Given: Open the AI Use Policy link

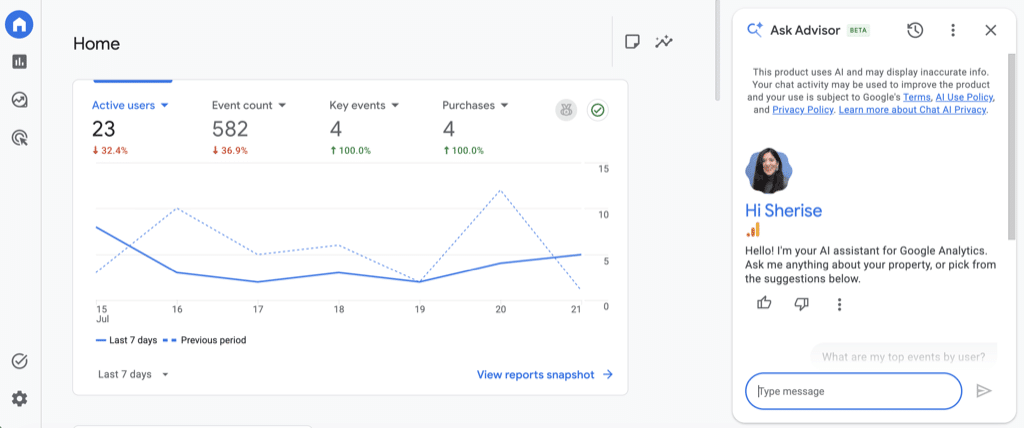Looking at the screenshot, I should 965,97.
